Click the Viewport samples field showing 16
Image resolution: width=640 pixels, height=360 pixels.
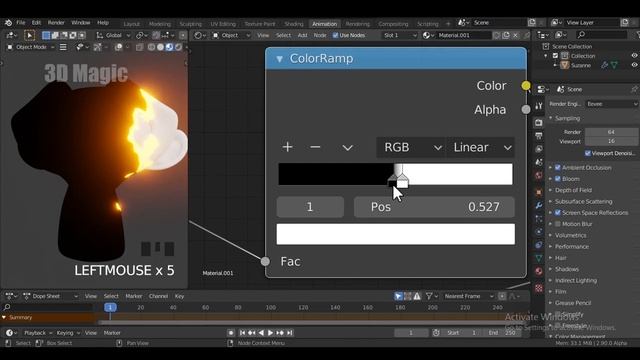tap(611, 141)
